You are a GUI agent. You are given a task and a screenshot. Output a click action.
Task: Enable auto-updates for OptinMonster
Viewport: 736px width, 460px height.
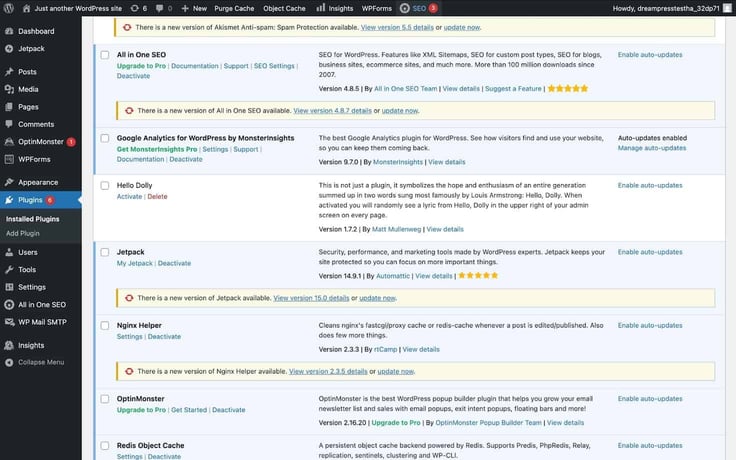[x=650, y=399]
